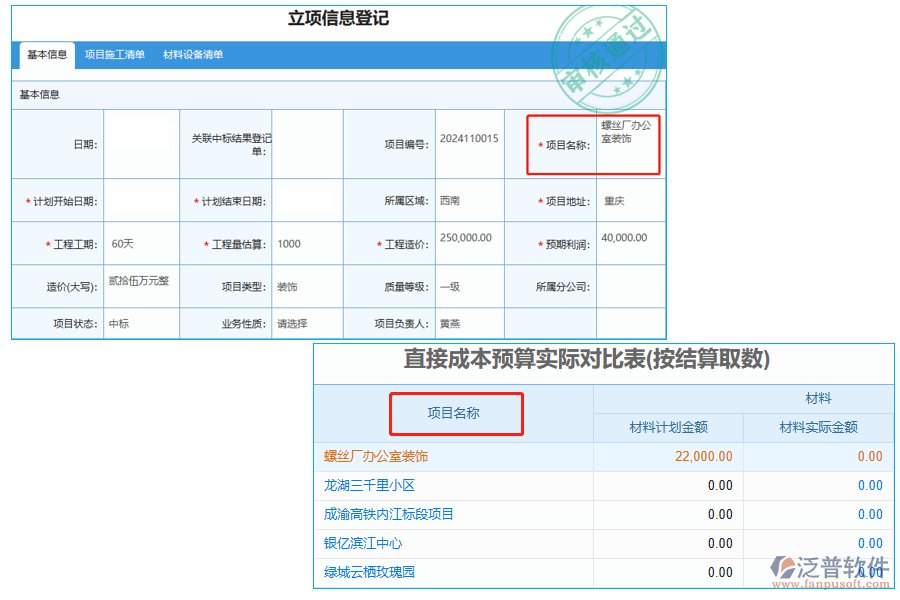900x600 pixels.
Task: Click the 关联中标结果登记单 field
Action: pyautogui.click(x=307, y=144)
